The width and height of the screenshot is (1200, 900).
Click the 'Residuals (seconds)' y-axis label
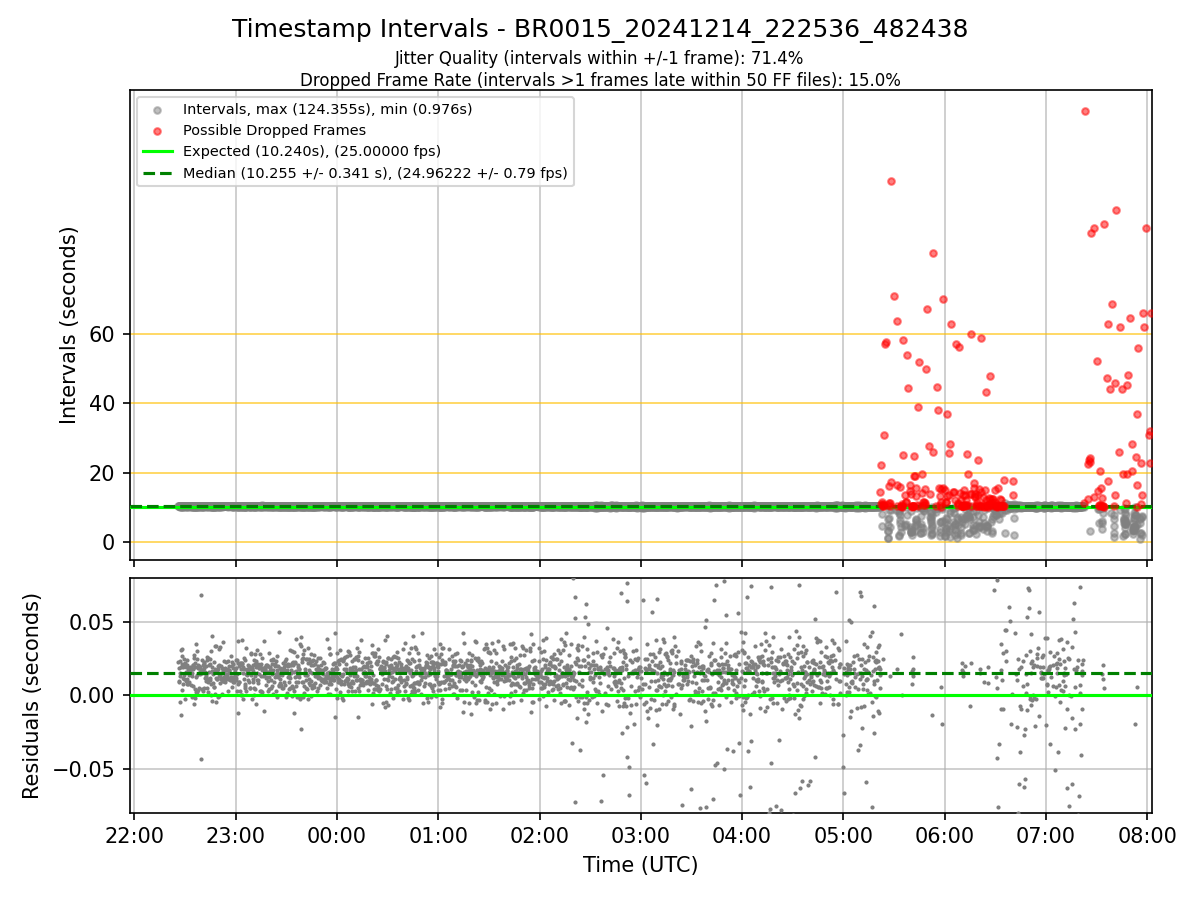click(32, 696)
